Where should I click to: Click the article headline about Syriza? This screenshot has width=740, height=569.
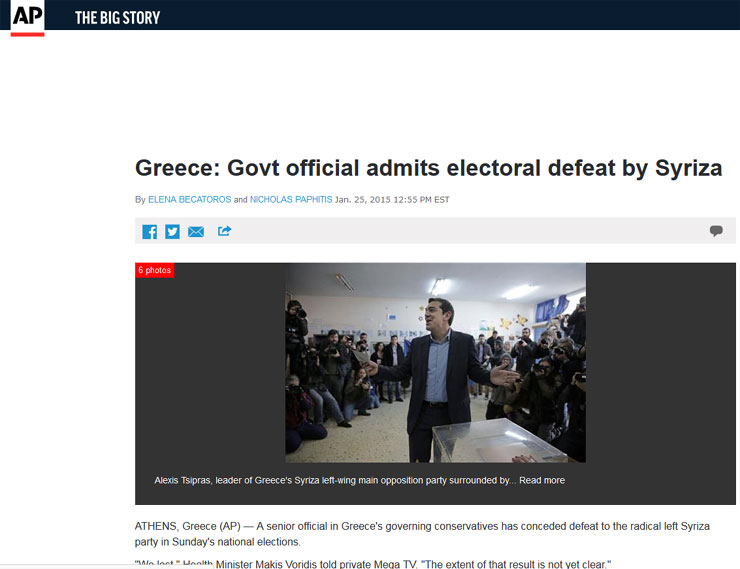pos(429,168)
